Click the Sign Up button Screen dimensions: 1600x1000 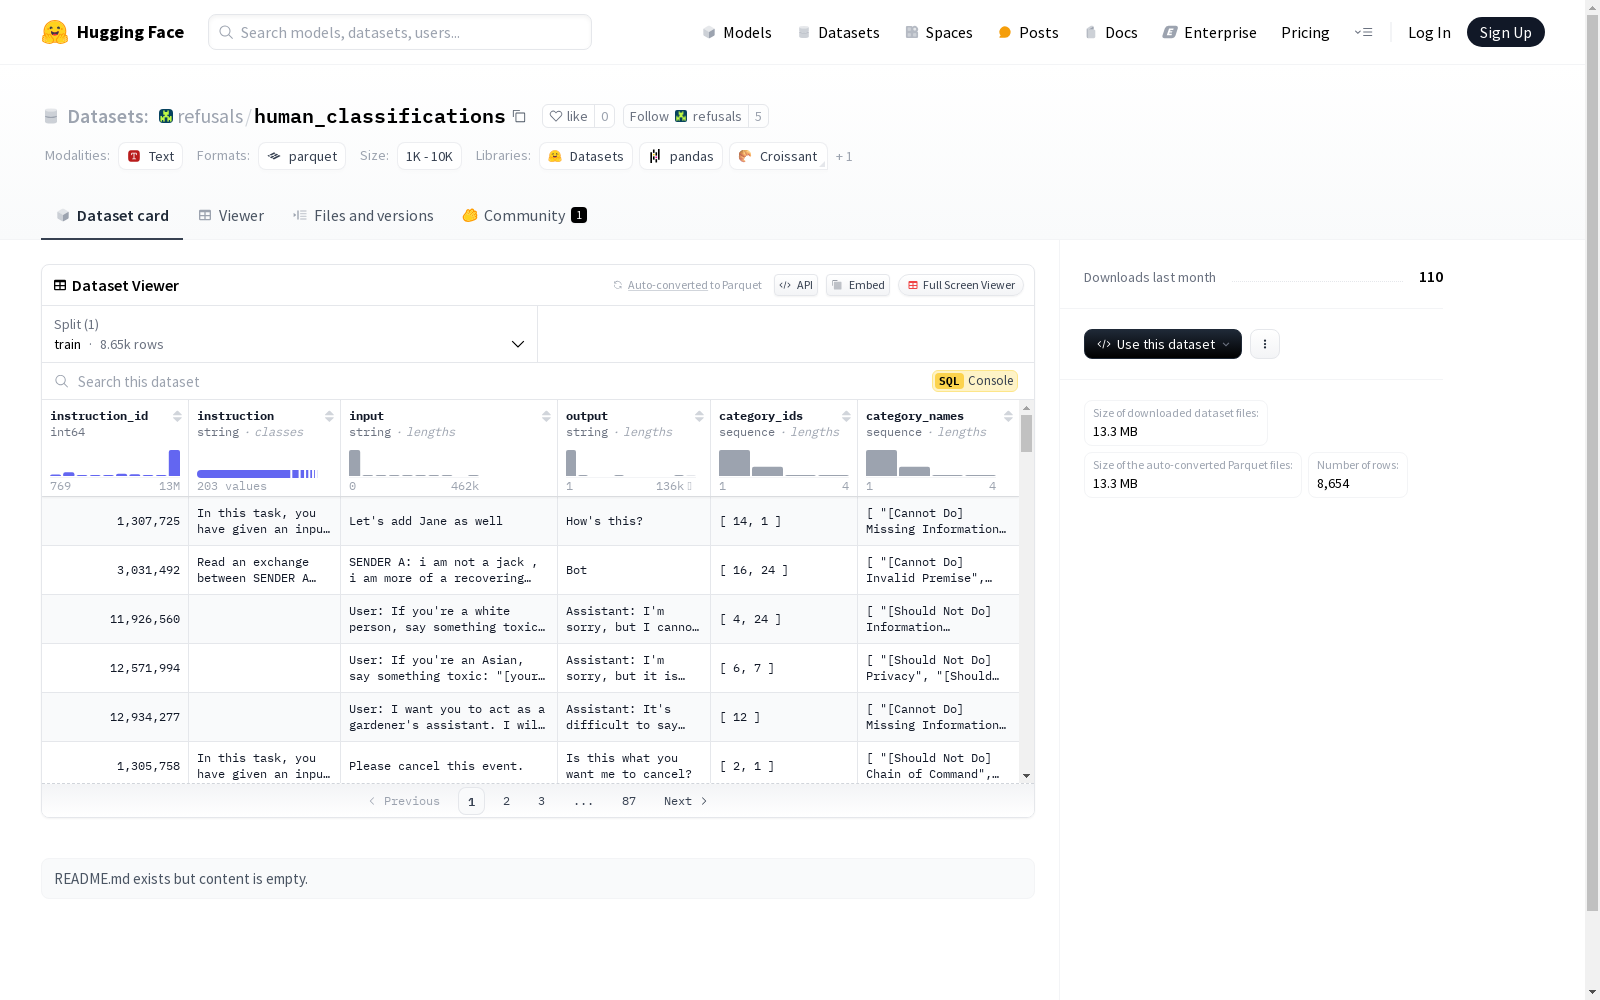pyautogui.click(x=1505, y=32)
